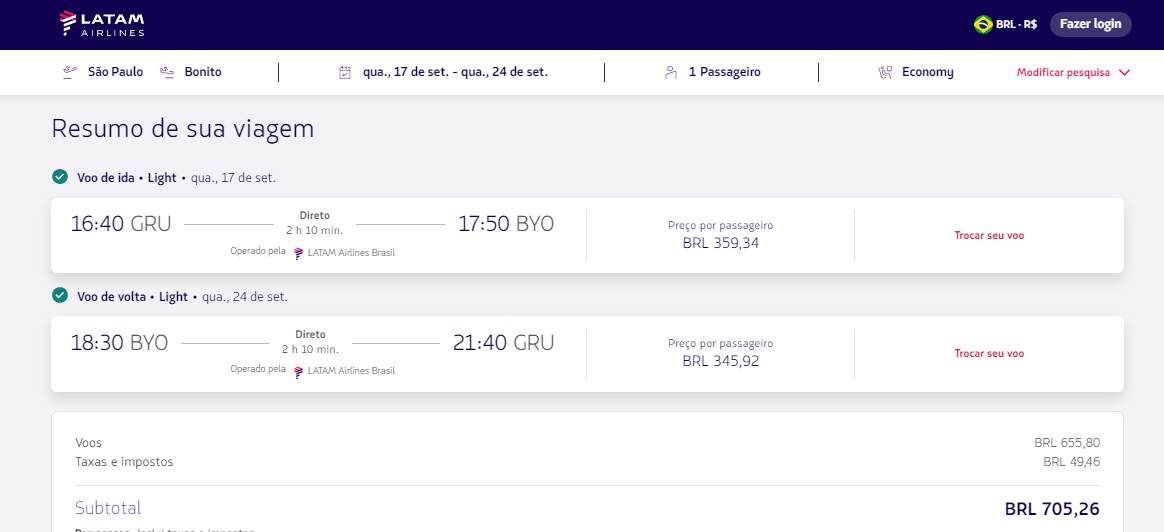
Task: Click the 16:40 GRU outbound flight card
Action: [312, 235]
